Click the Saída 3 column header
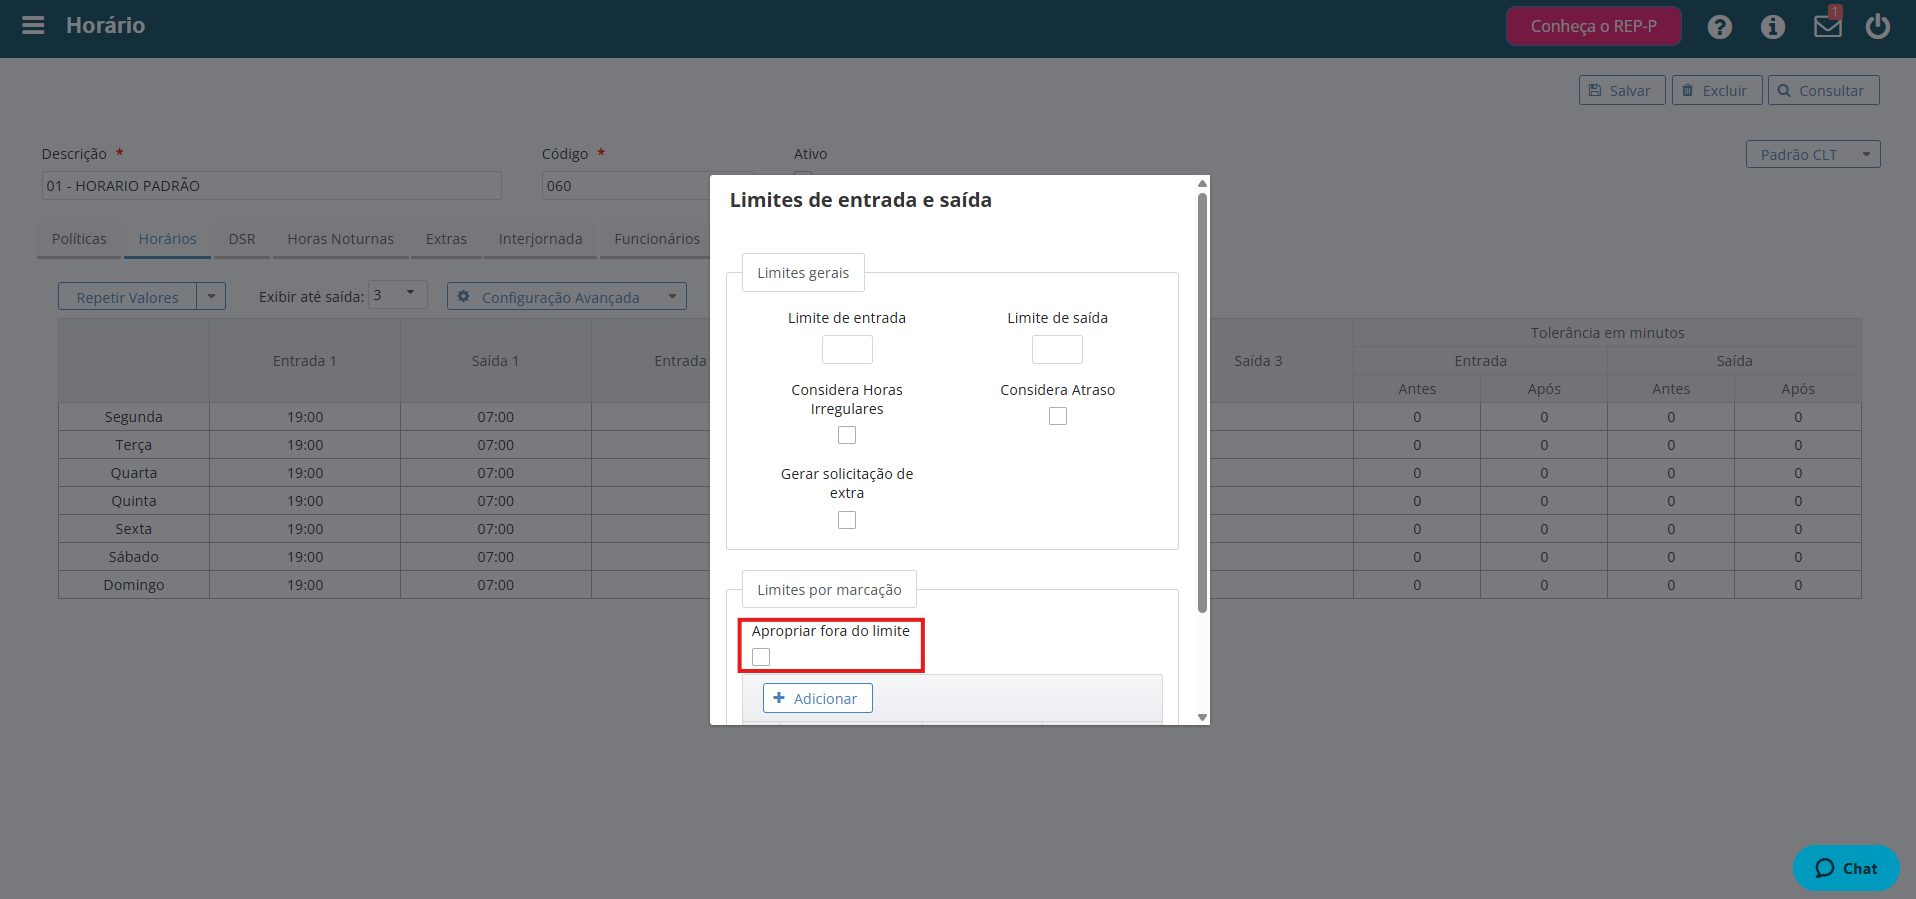Viewport: 1916px width, 899px height. click(x=1258, y=361)
